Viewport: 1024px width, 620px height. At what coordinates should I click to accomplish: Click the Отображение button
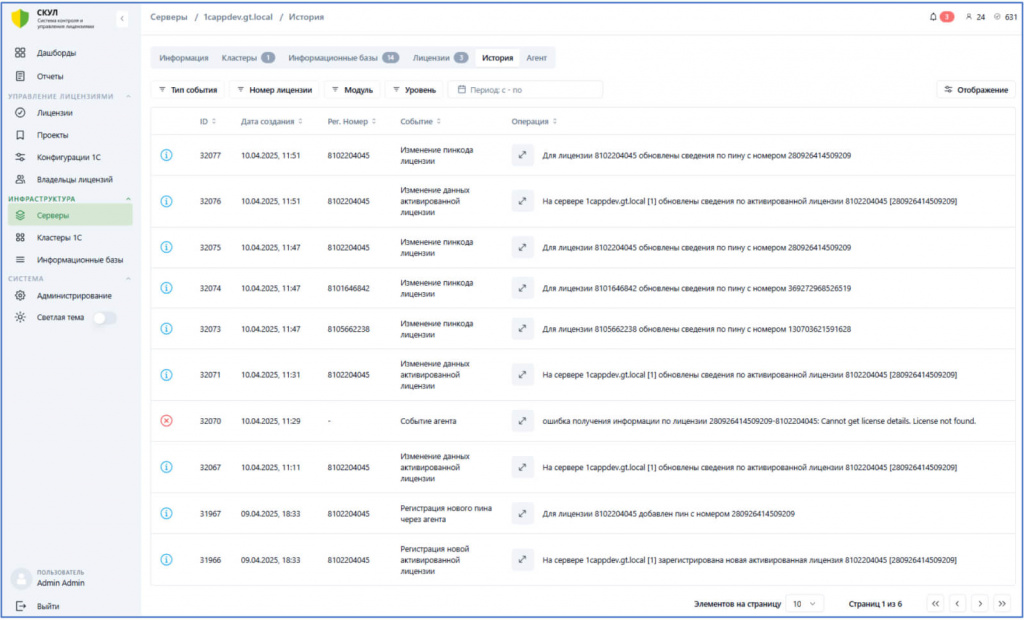[x=976, y=90]
